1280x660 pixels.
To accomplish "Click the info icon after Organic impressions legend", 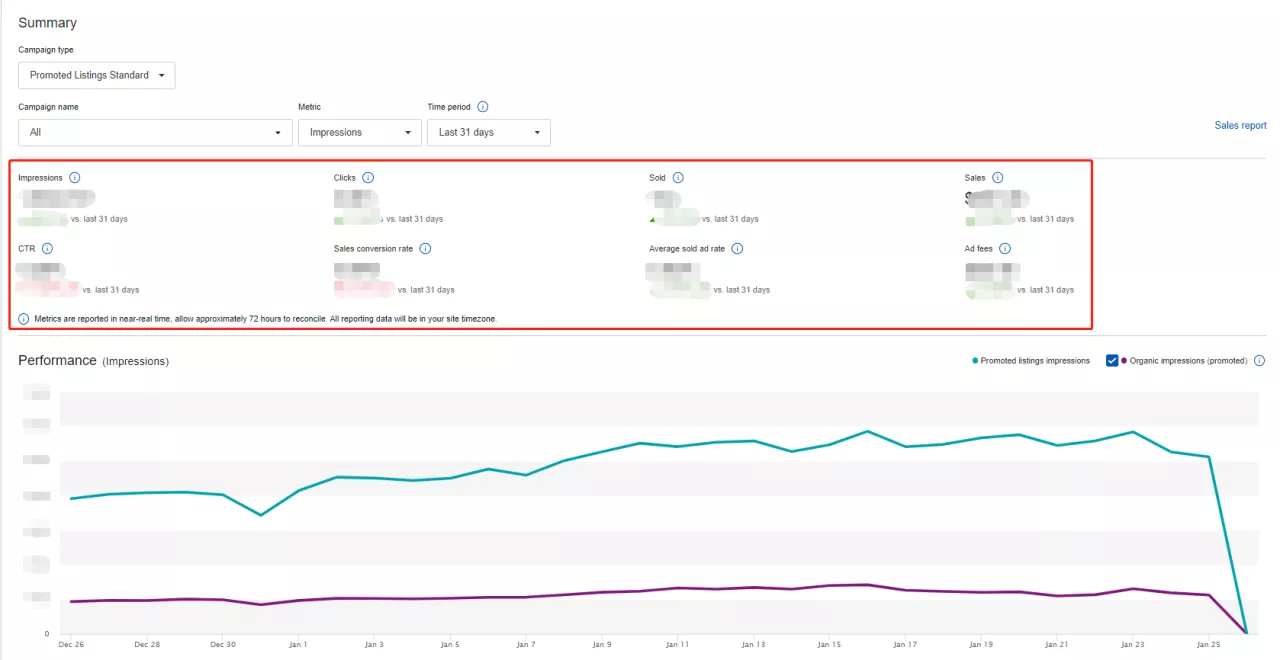I will tap(1259, 361).
